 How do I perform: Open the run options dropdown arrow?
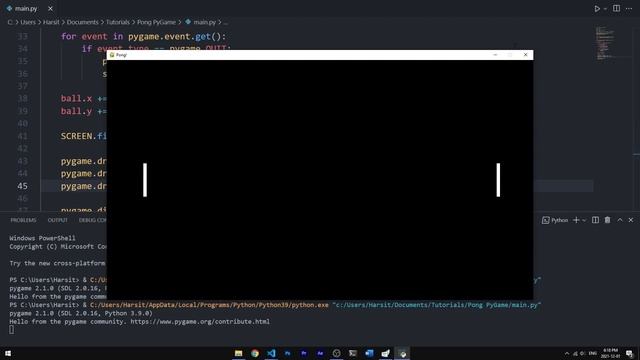point(605,9)
